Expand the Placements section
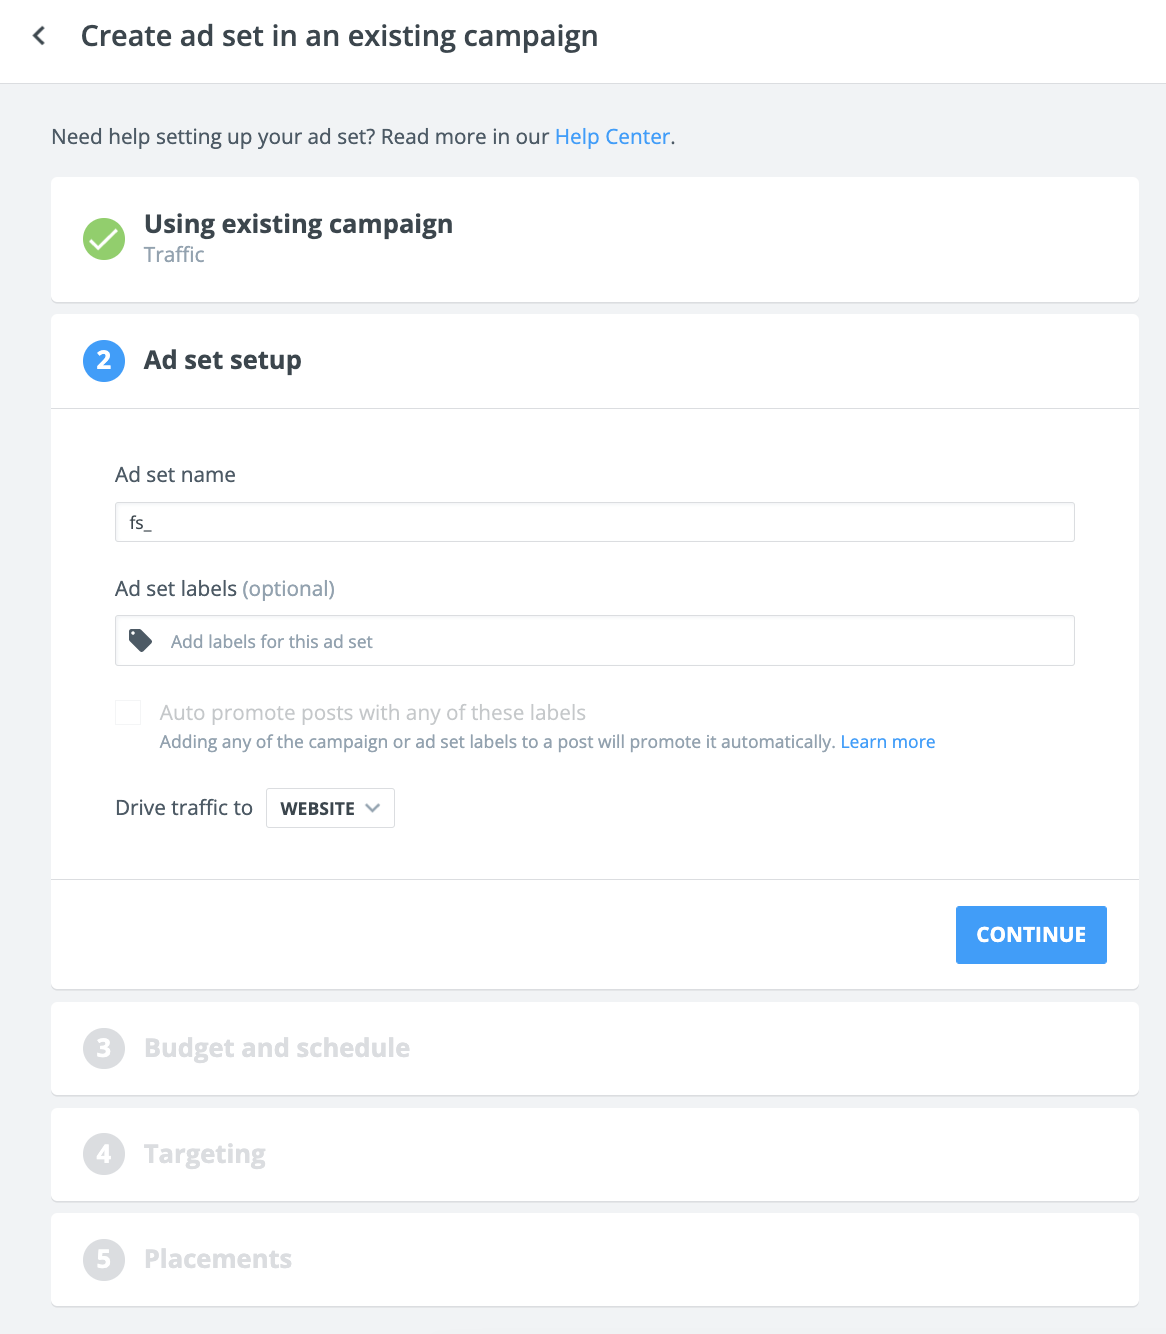The width and height of the screenshot is (1166, 1334). click(x=595, y=1260)
